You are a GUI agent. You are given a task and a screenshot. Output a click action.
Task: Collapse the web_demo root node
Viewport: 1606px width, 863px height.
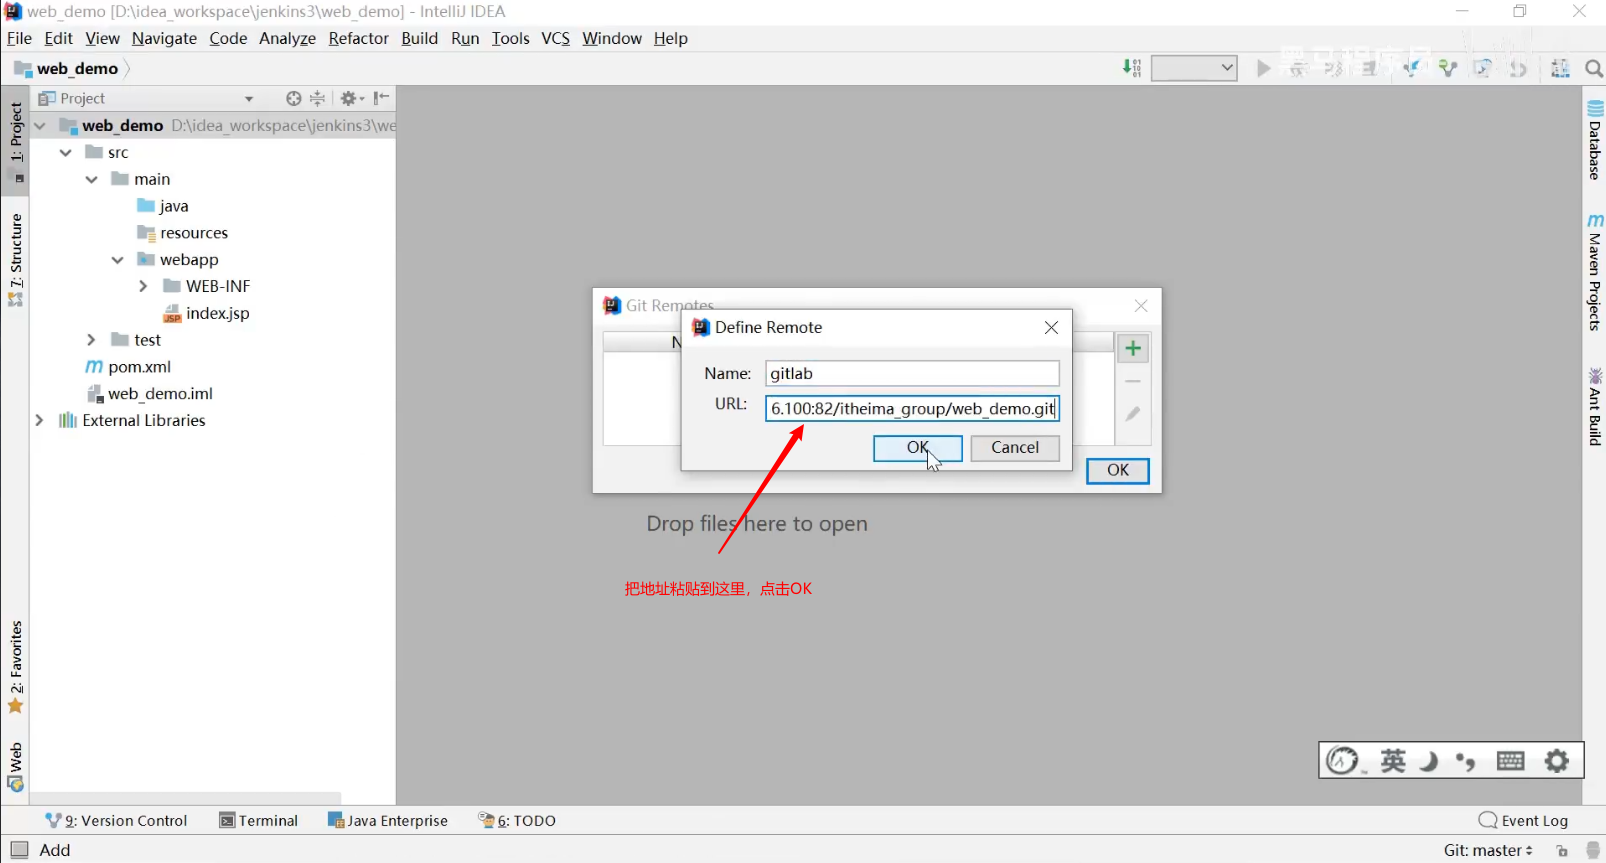click(40, 126)
